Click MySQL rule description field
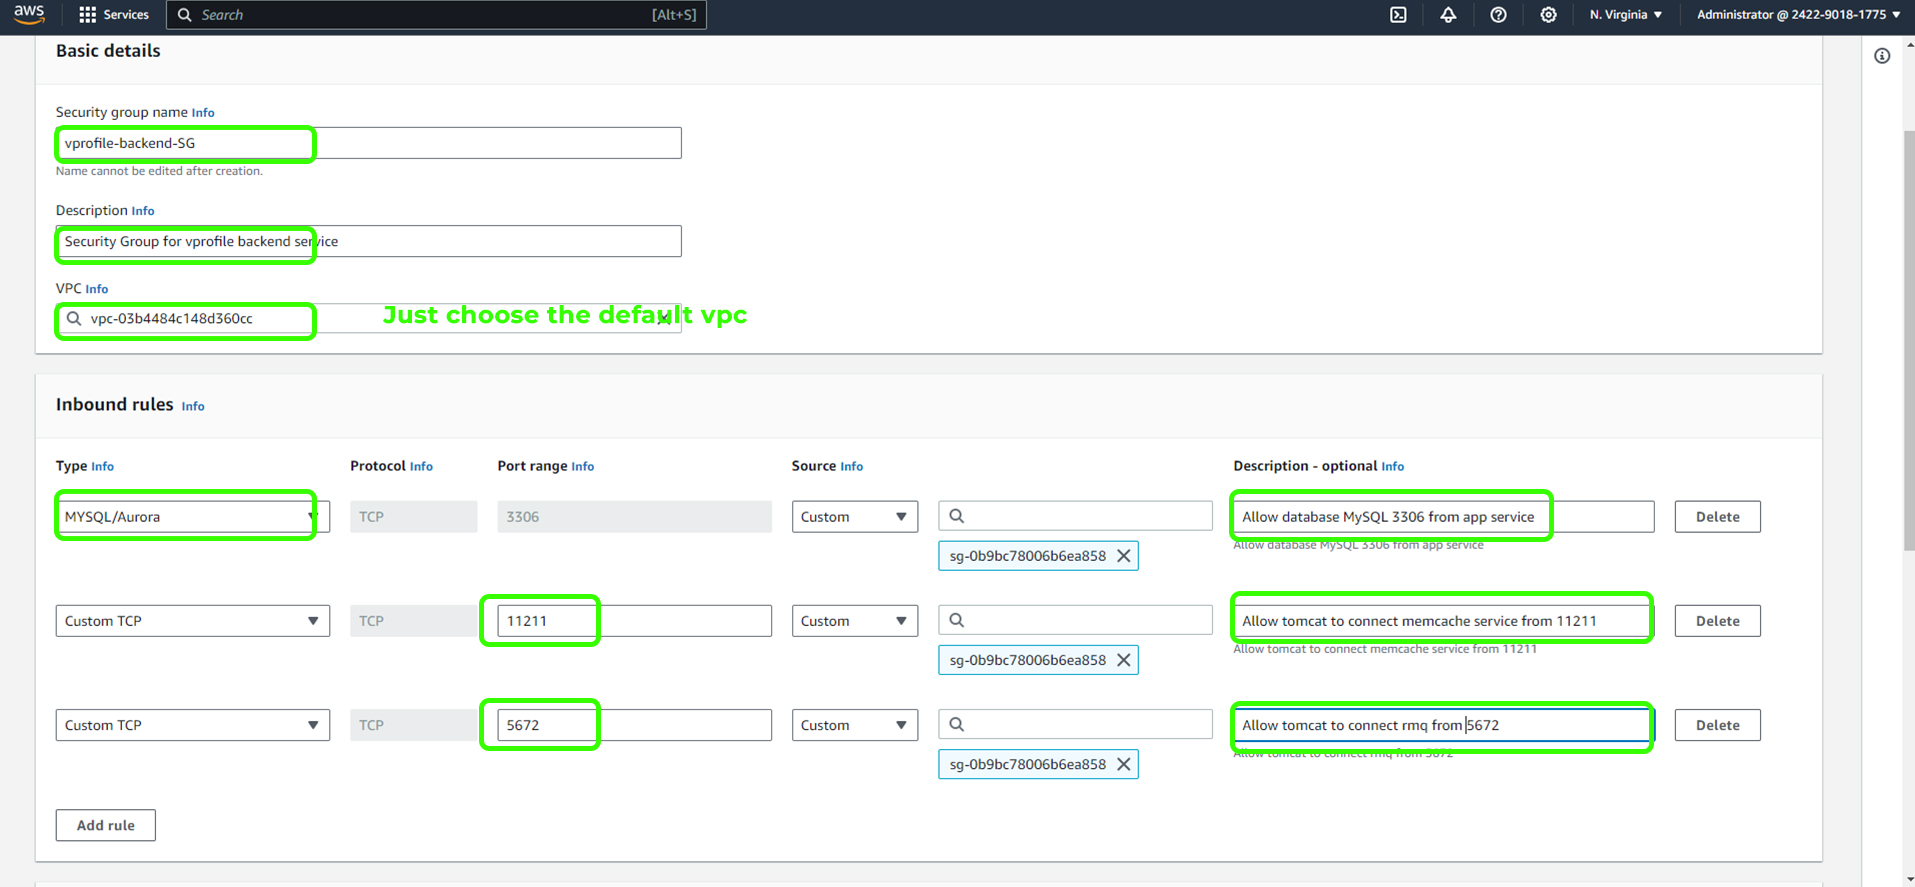Screen dimensions: 1915x887 coord(1443,517)
